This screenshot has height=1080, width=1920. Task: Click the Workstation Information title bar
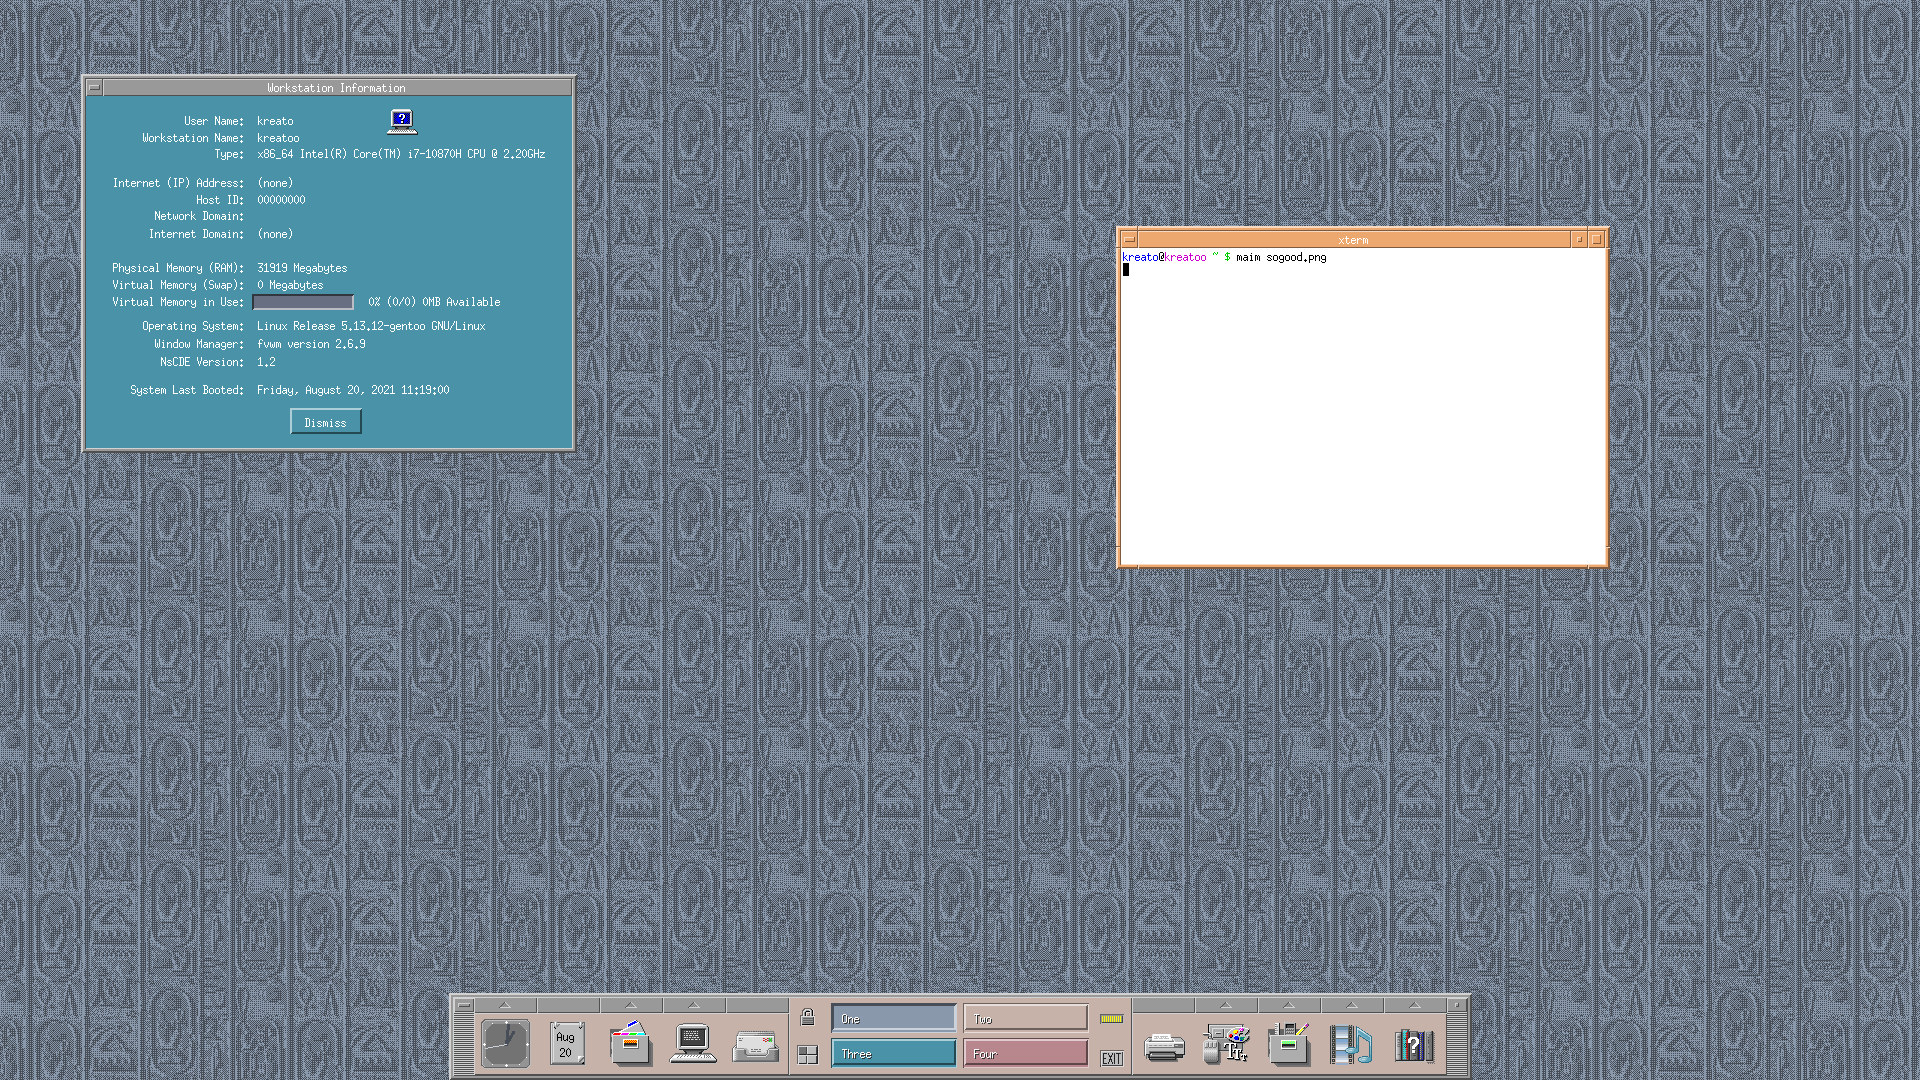tap(337, 88)
